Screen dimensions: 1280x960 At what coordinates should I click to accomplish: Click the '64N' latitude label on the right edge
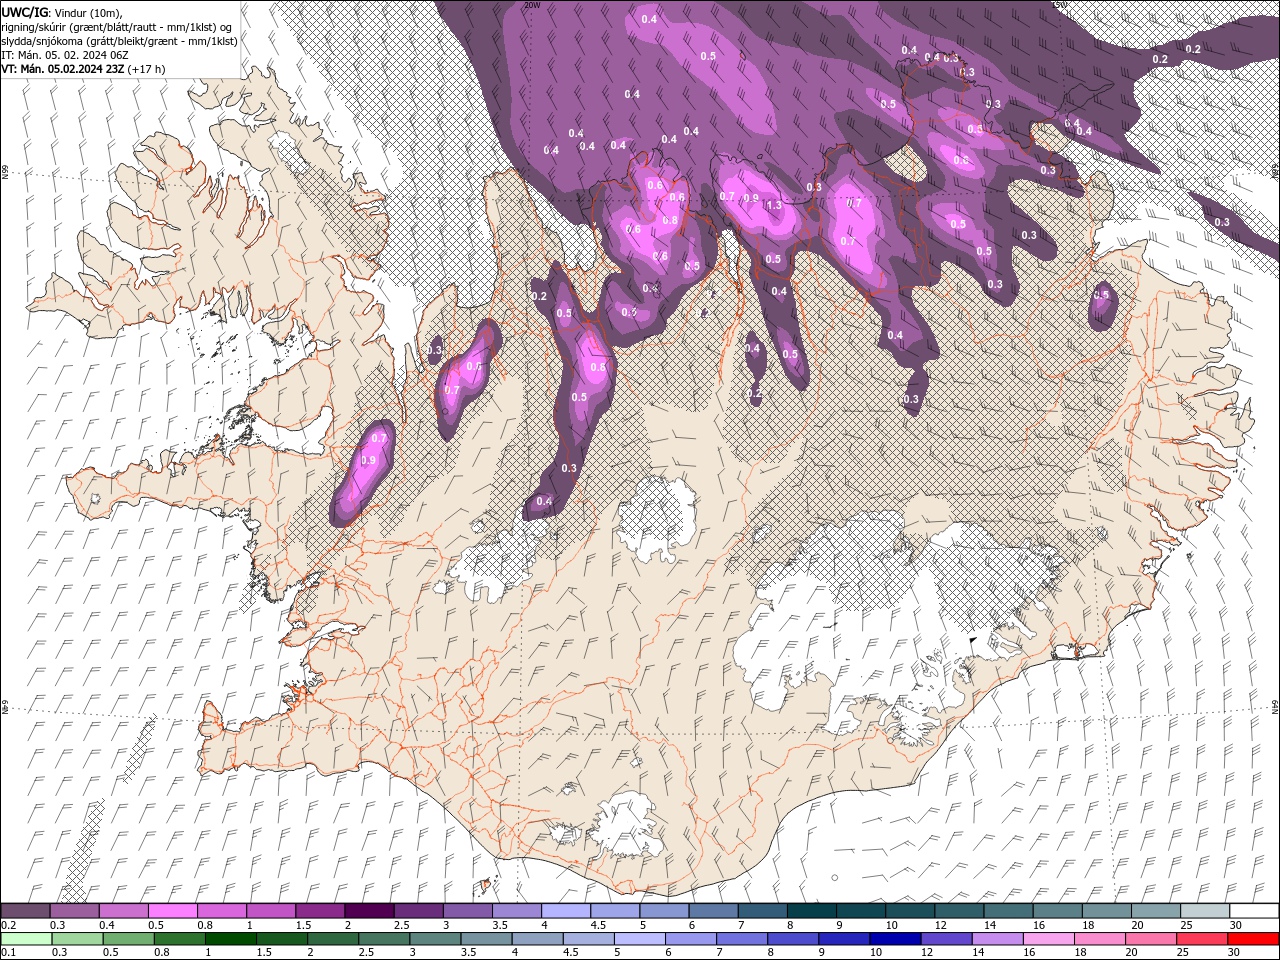tap(1275, 706)
